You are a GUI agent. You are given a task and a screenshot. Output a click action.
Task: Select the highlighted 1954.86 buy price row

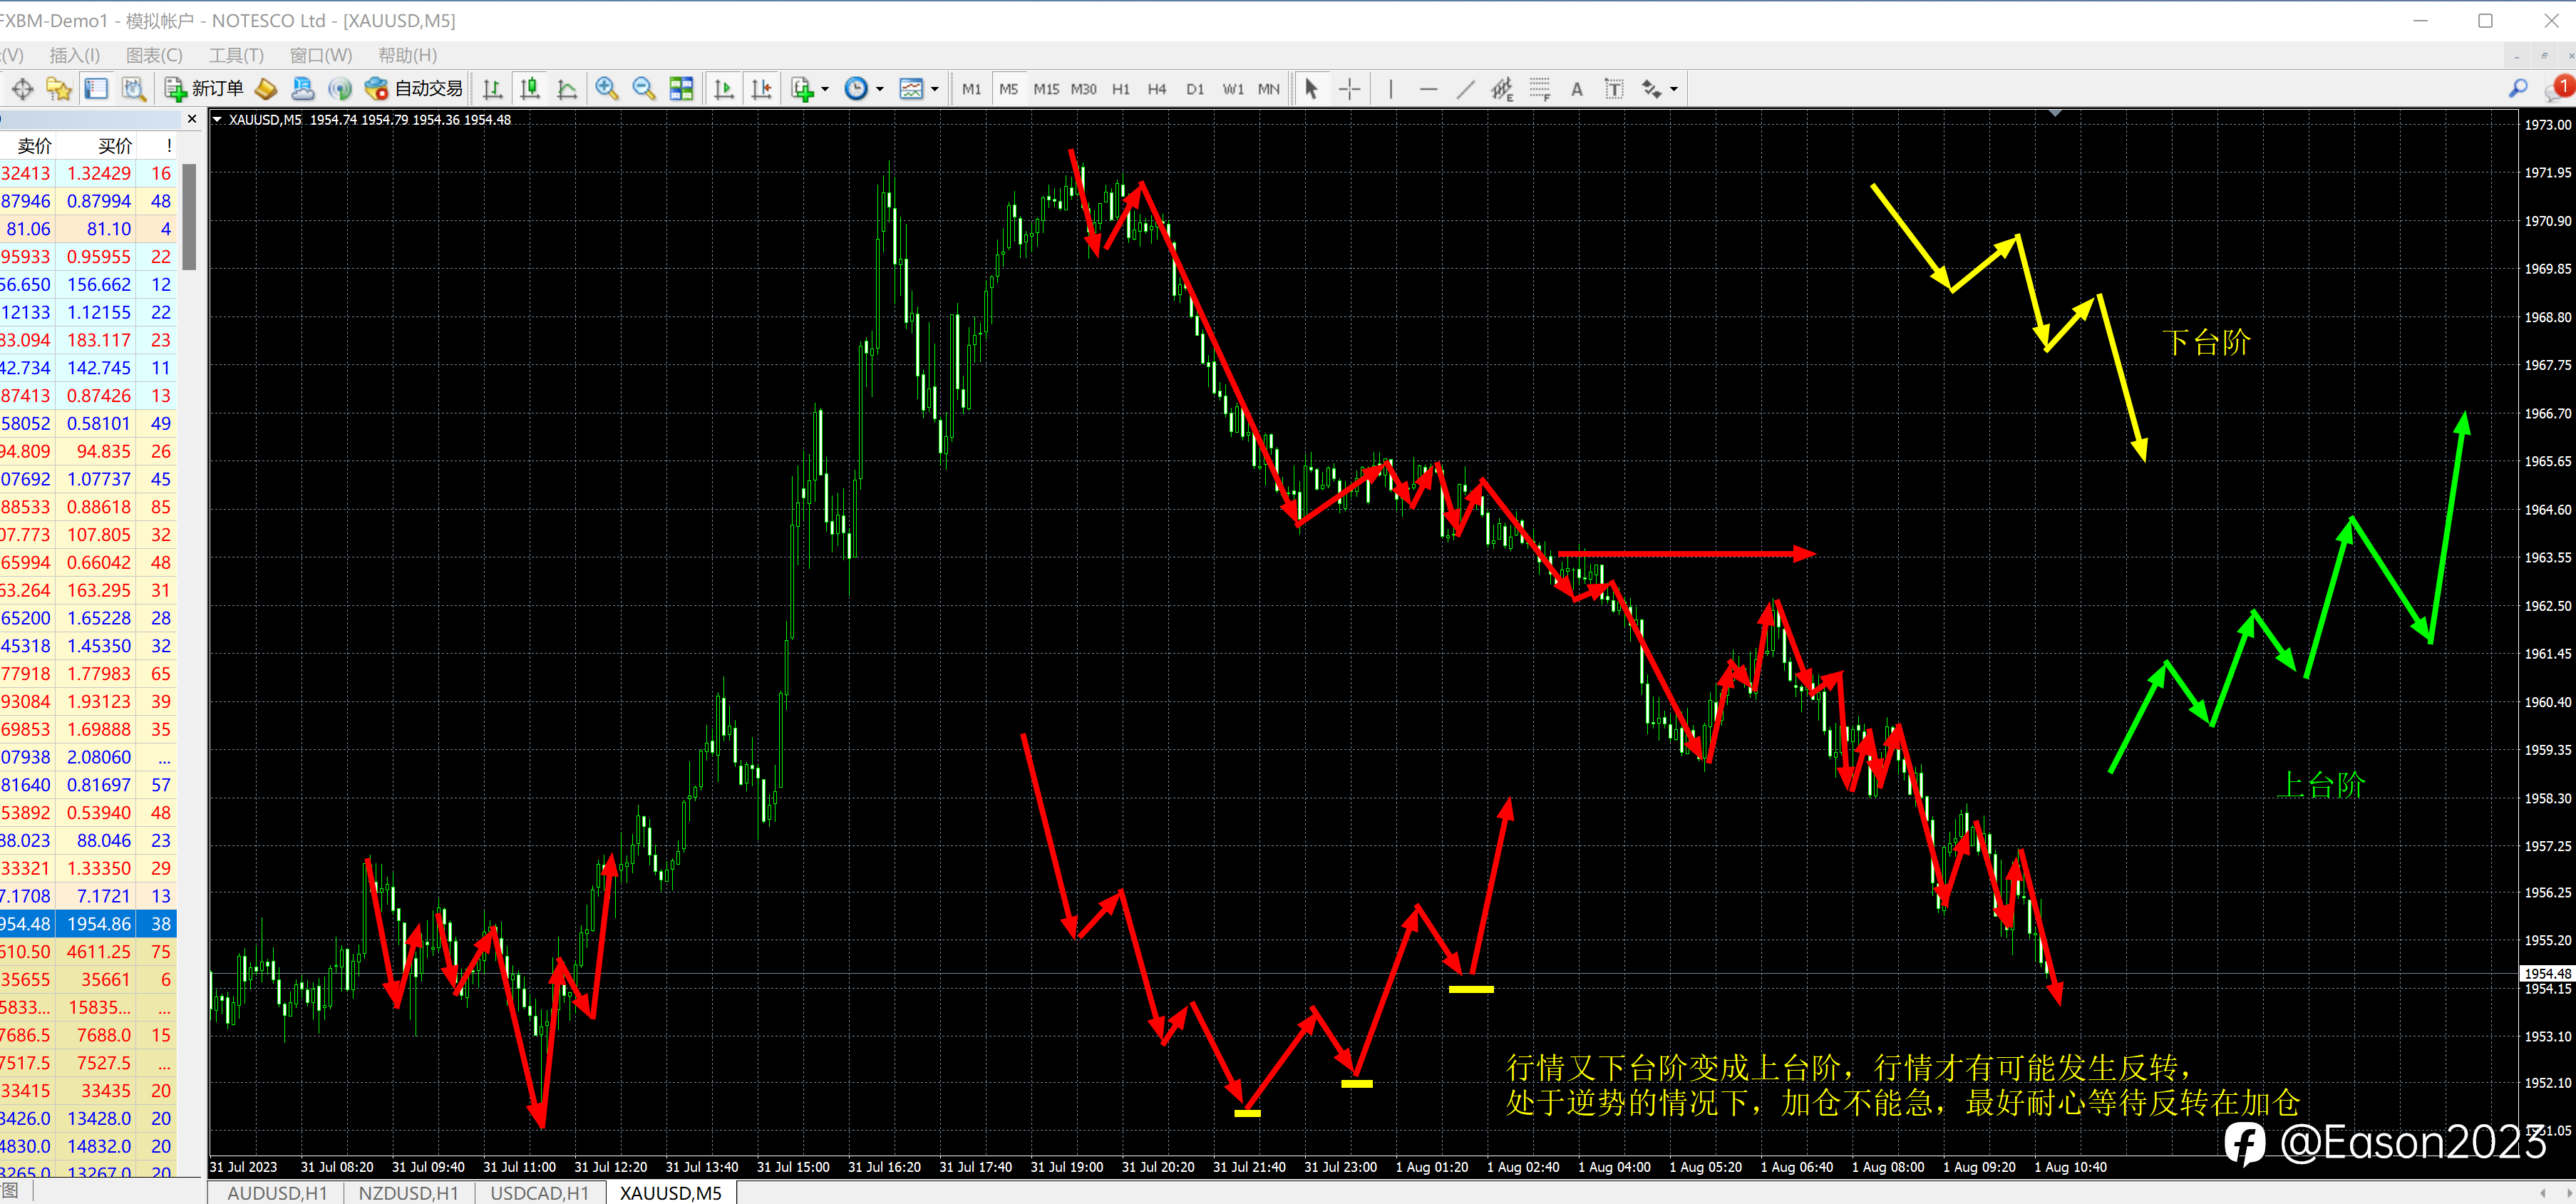click(88, 924)
